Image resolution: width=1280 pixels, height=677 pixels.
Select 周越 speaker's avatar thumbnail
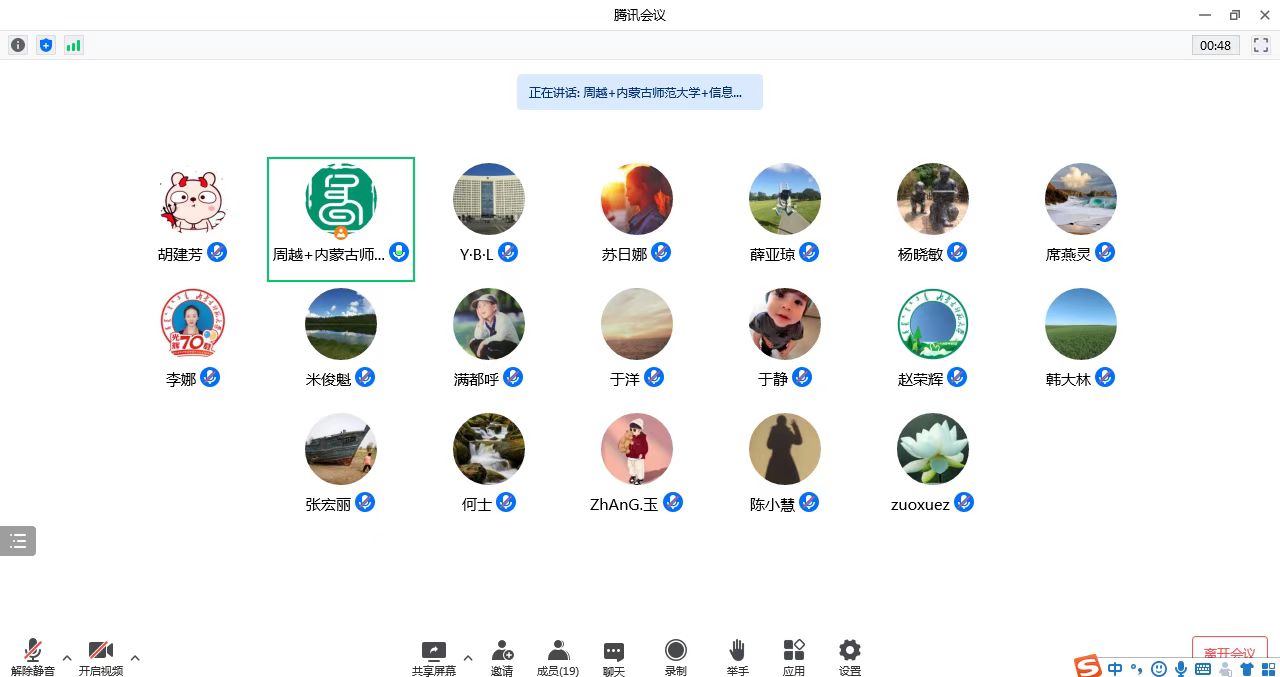(341, 200)
